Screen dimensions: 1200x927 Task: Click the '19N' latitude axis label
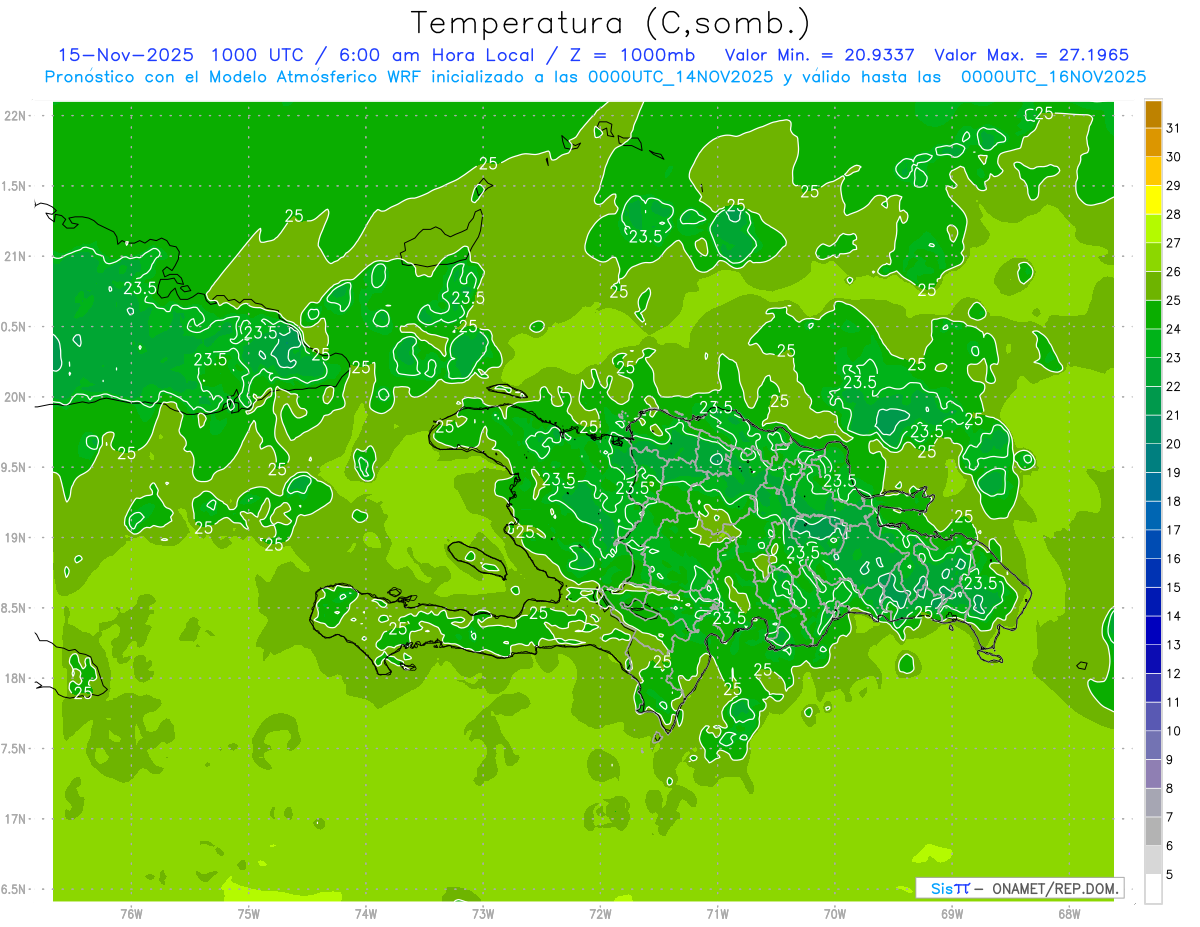click(x=16, y=538)
